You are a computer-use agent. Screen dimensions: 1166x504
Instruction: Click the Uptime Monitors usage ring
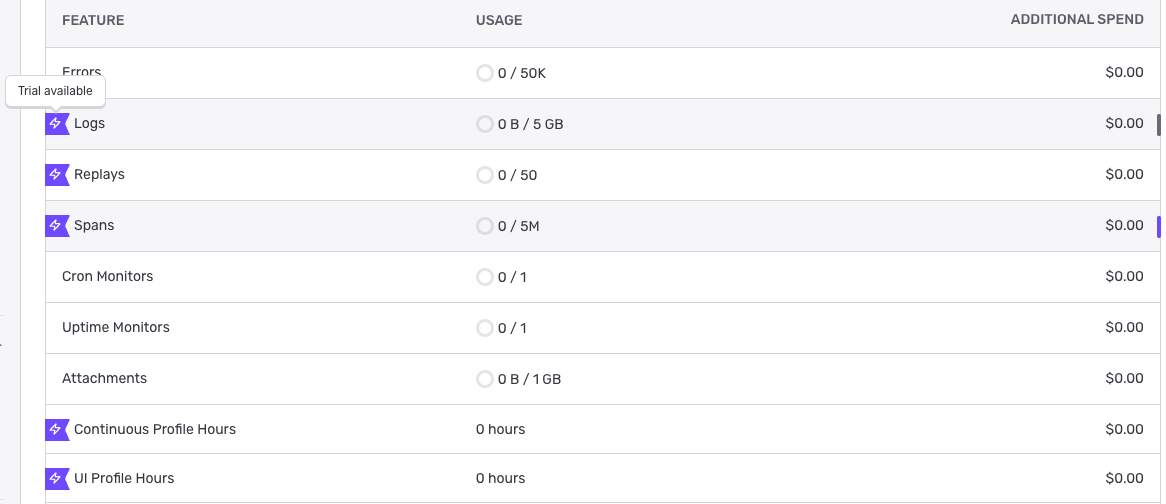[485, 328]
